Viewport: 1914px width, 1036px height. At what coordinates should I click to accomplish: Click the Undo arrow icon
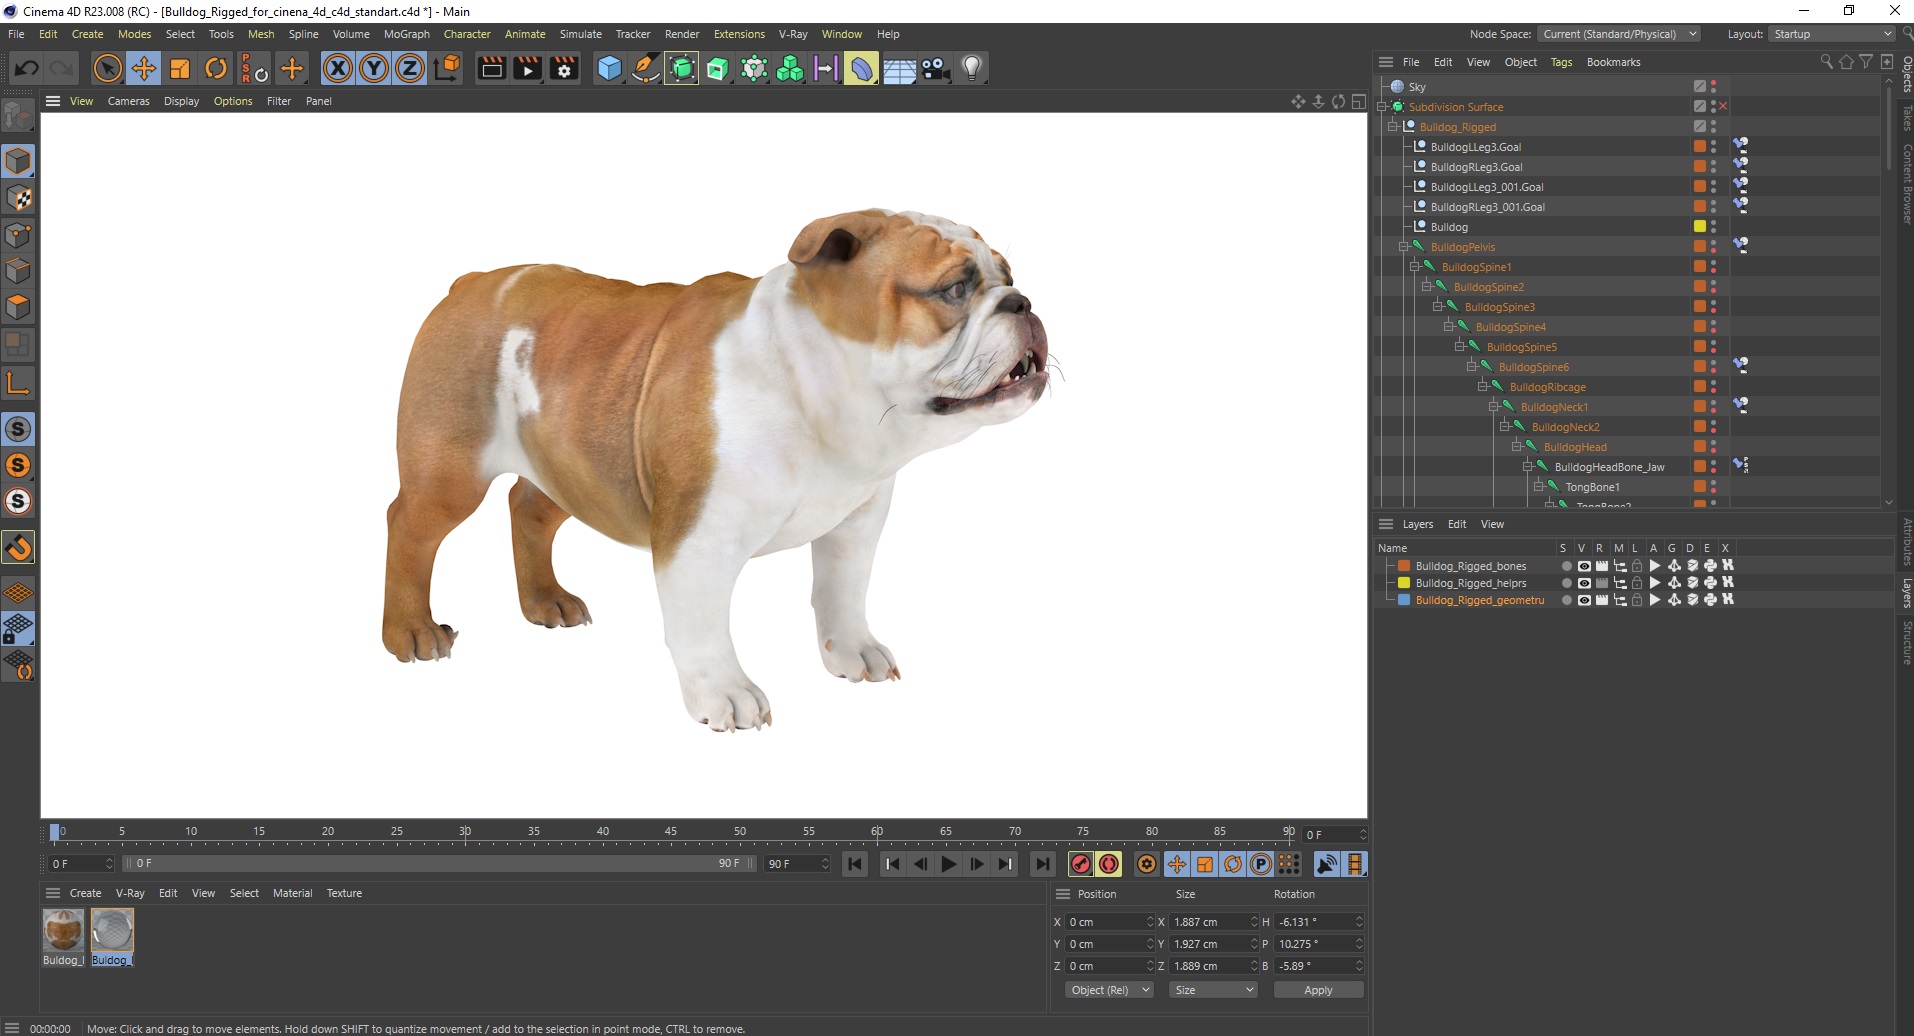pyautogui.click(x=27, y=68)
